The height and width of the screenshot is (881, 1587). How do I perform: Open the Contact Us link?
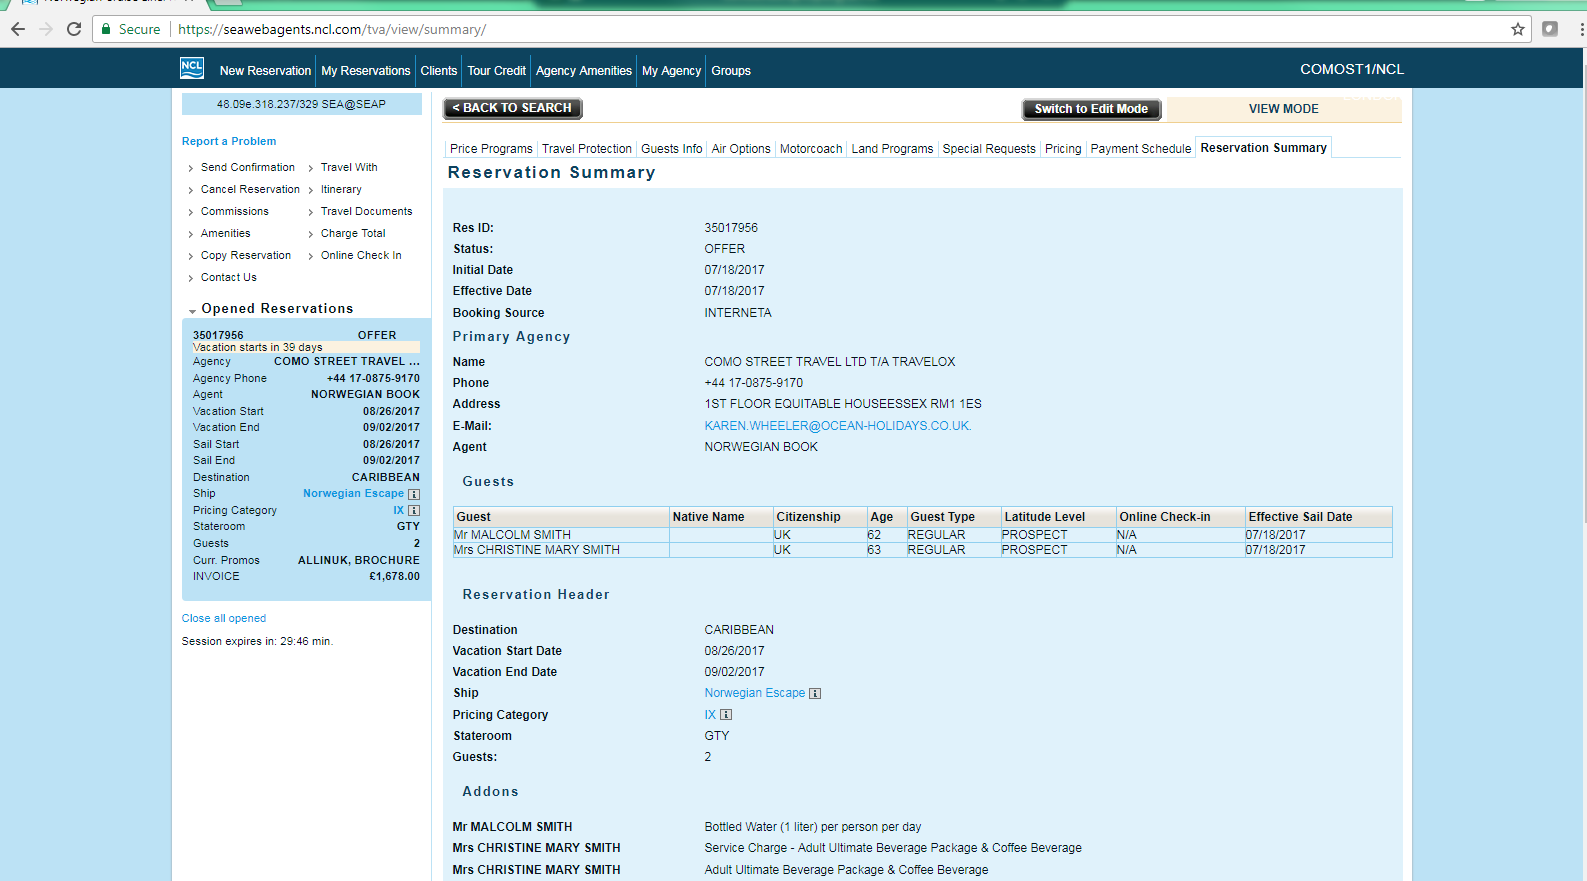[x=229, y=278]
